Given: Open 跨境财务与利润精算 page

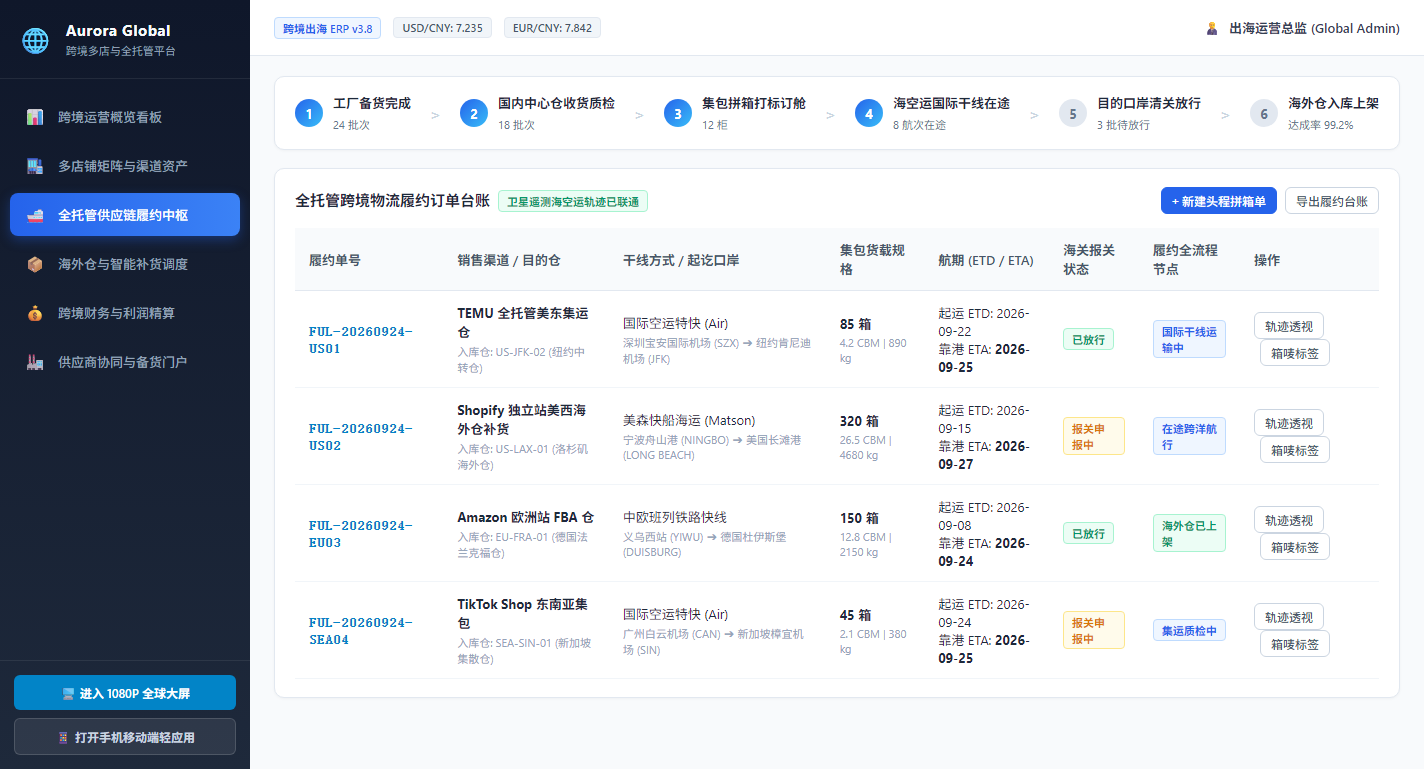Looking at the screenshot, I should coord(125,313).
